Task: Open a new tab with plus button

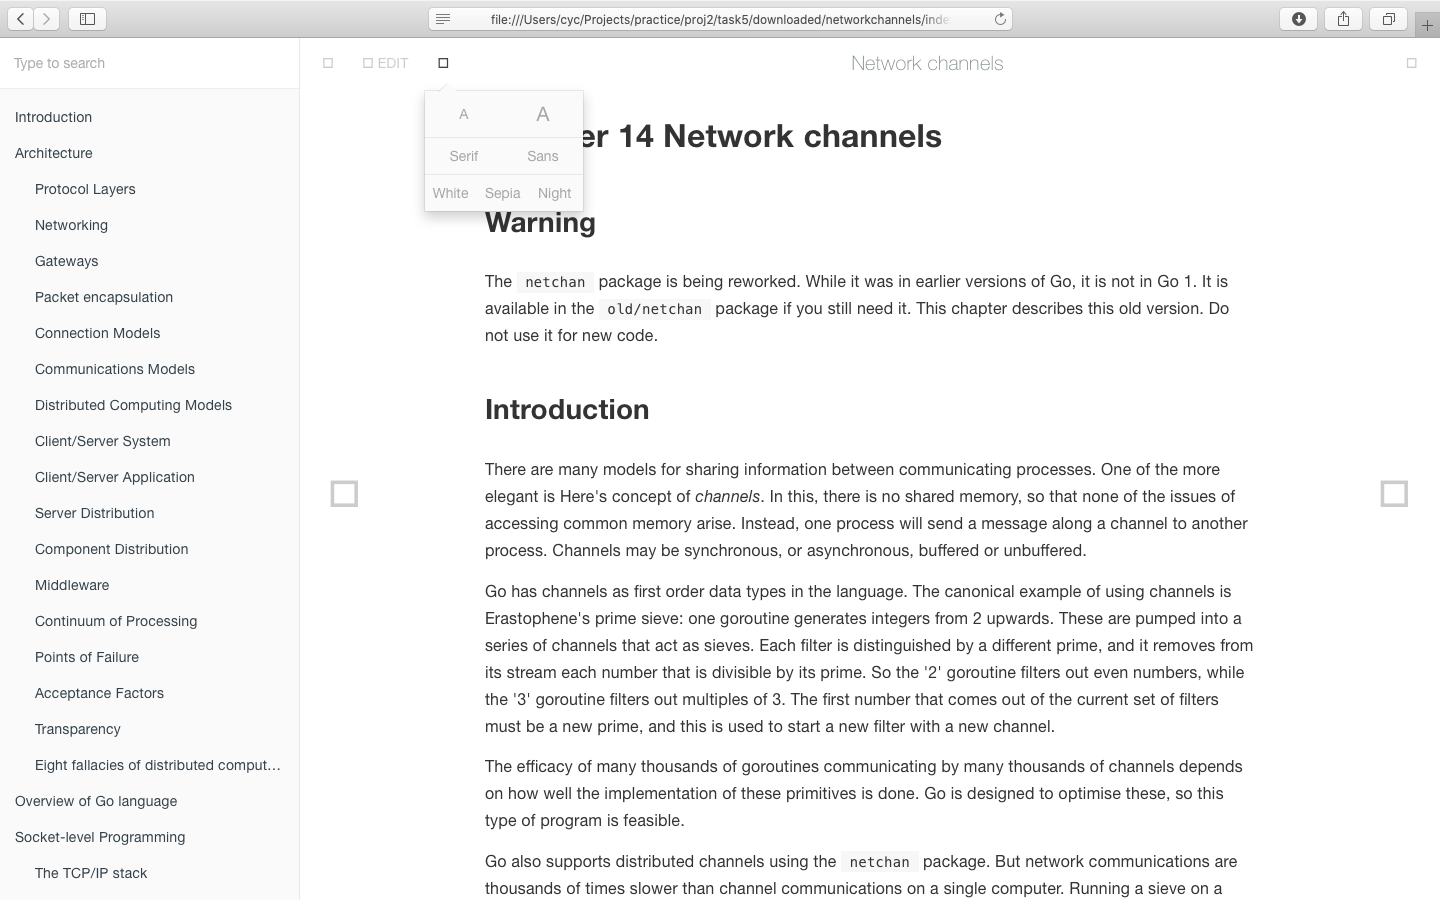Action: coord(1427,25)
